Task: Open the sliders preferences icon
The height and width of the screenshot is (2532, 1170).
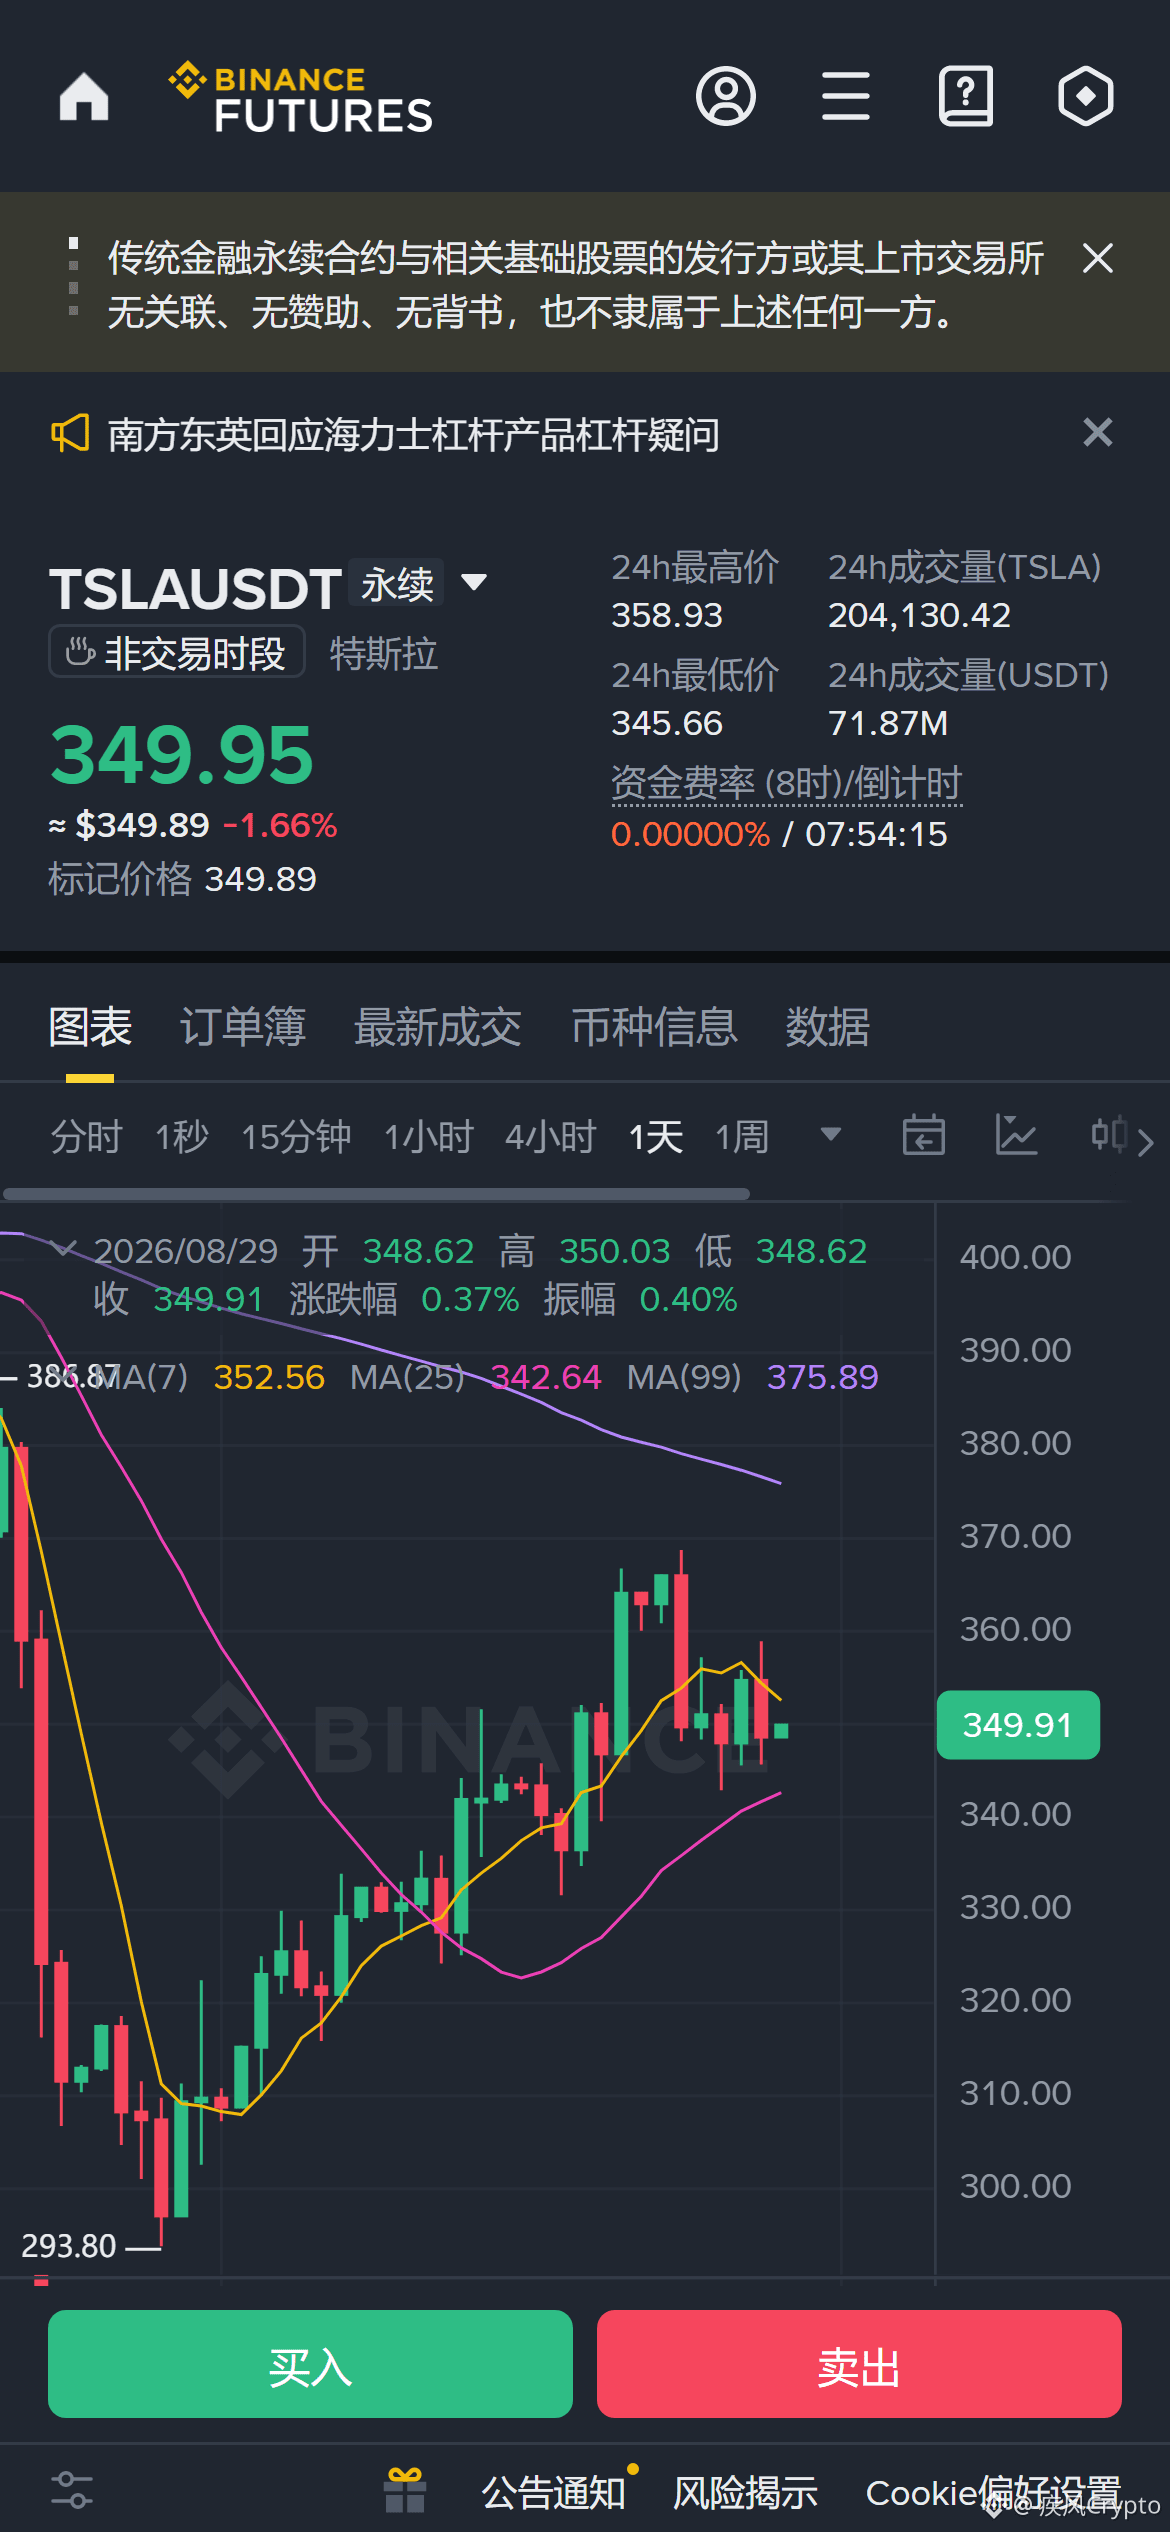Action: point(72,2490)
